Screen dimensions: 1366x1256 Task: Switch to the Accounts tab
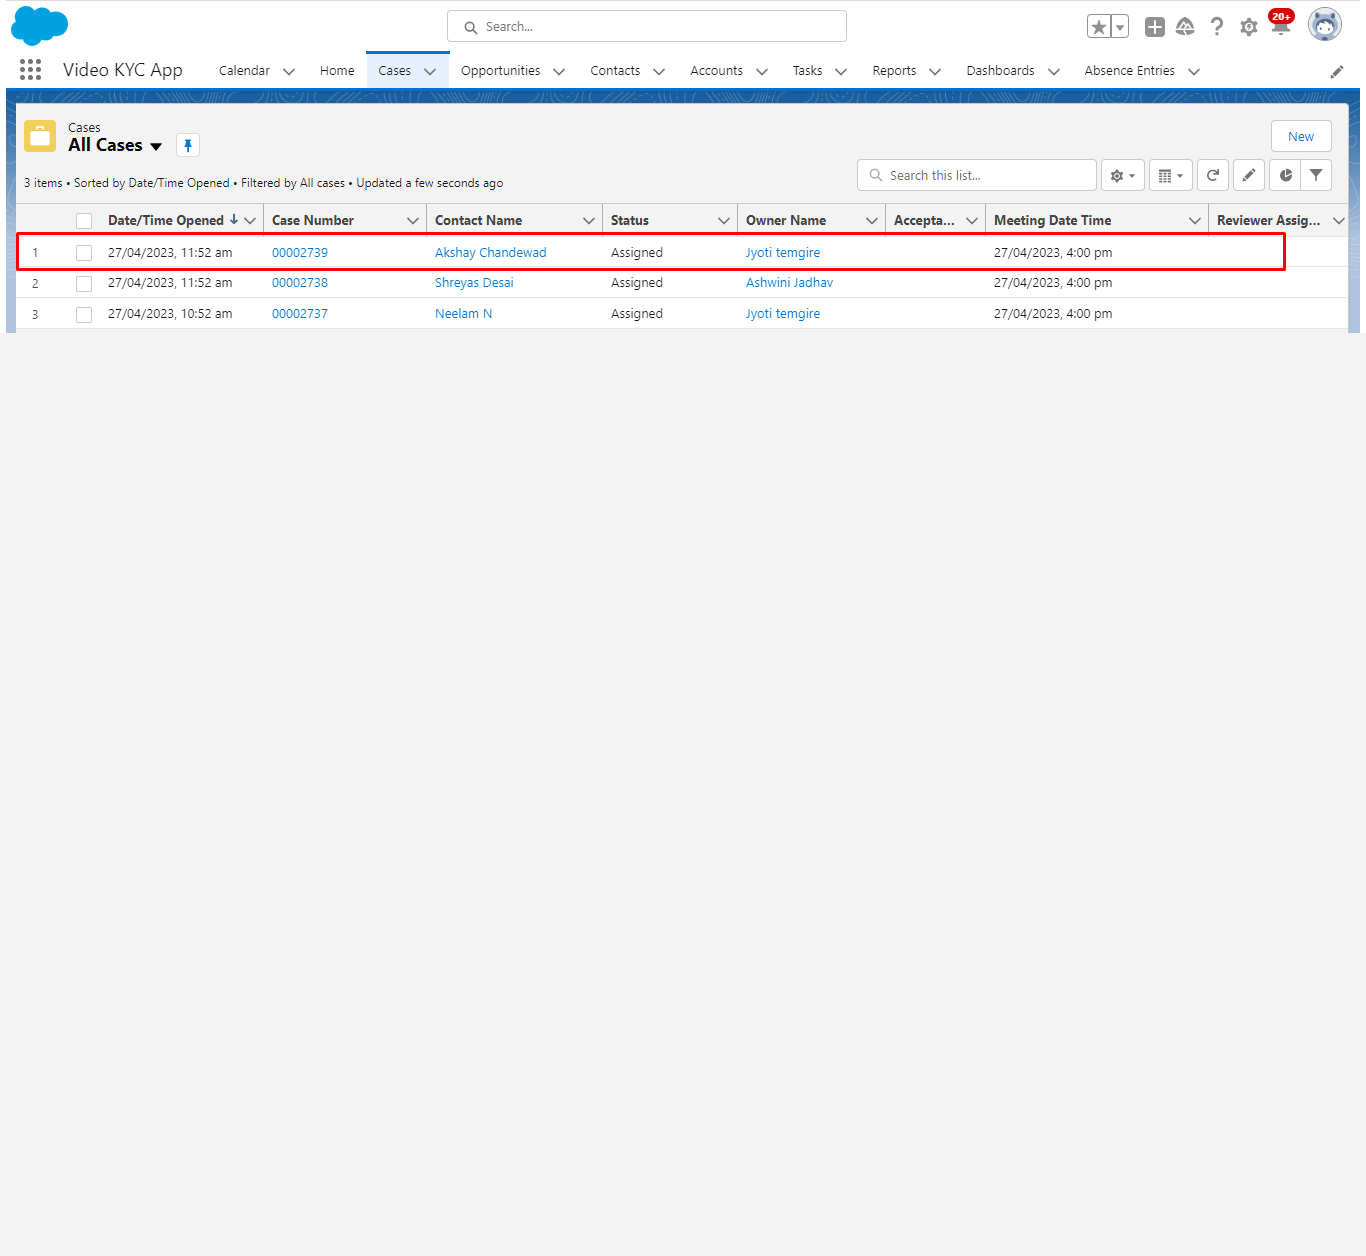pos(716,71)
